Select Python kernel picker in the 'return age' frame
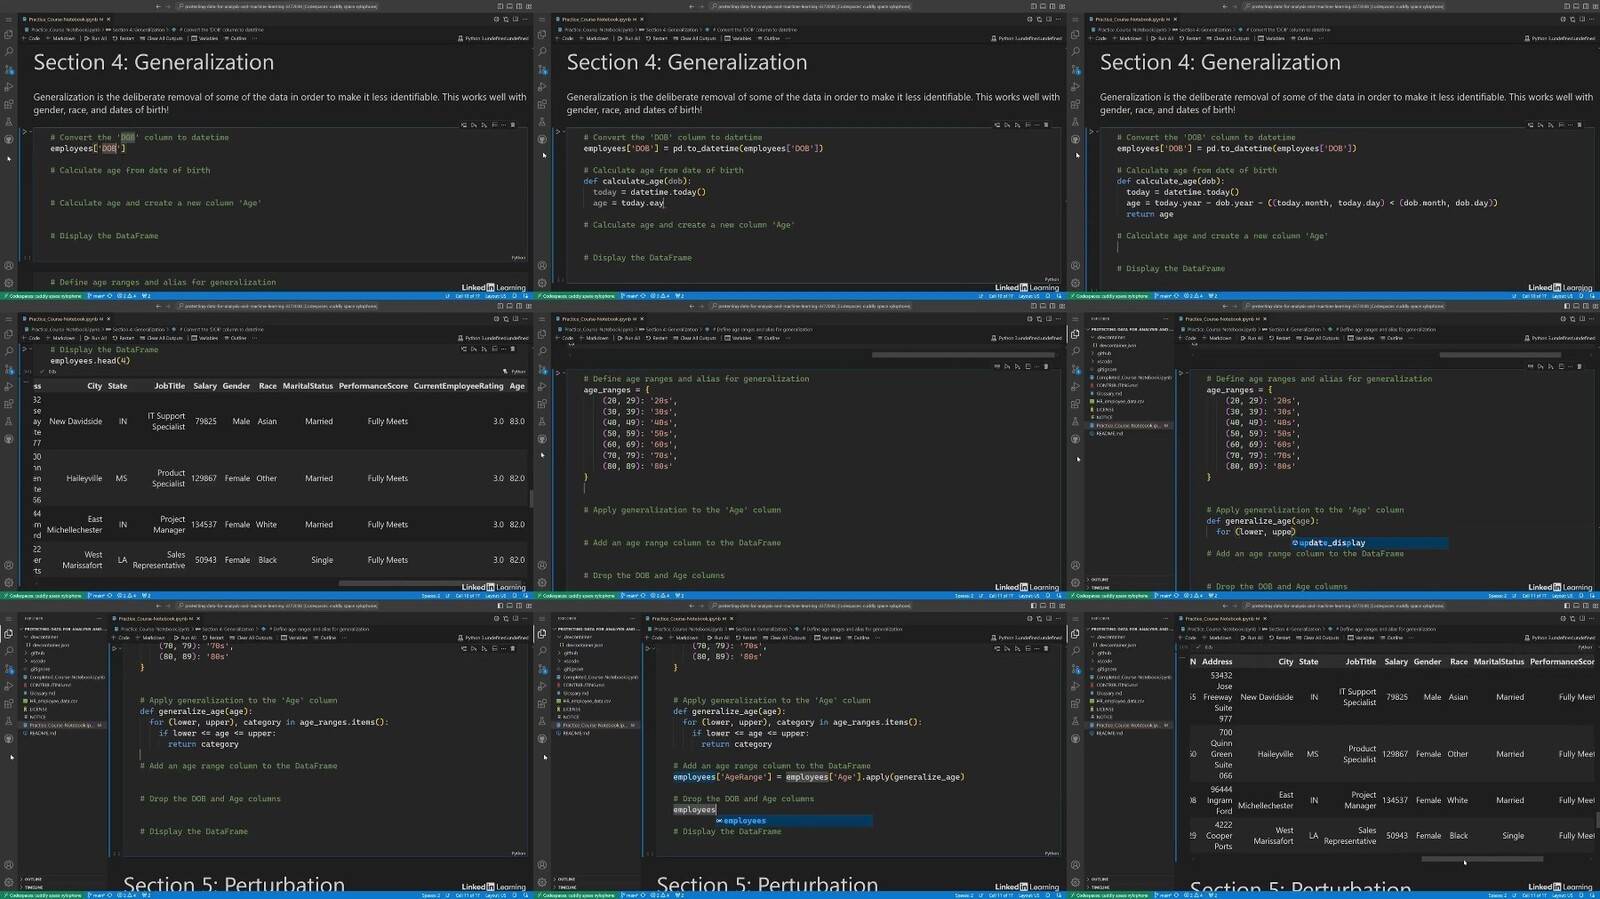Screen dimensions: 1600x899 point(1560,38)
